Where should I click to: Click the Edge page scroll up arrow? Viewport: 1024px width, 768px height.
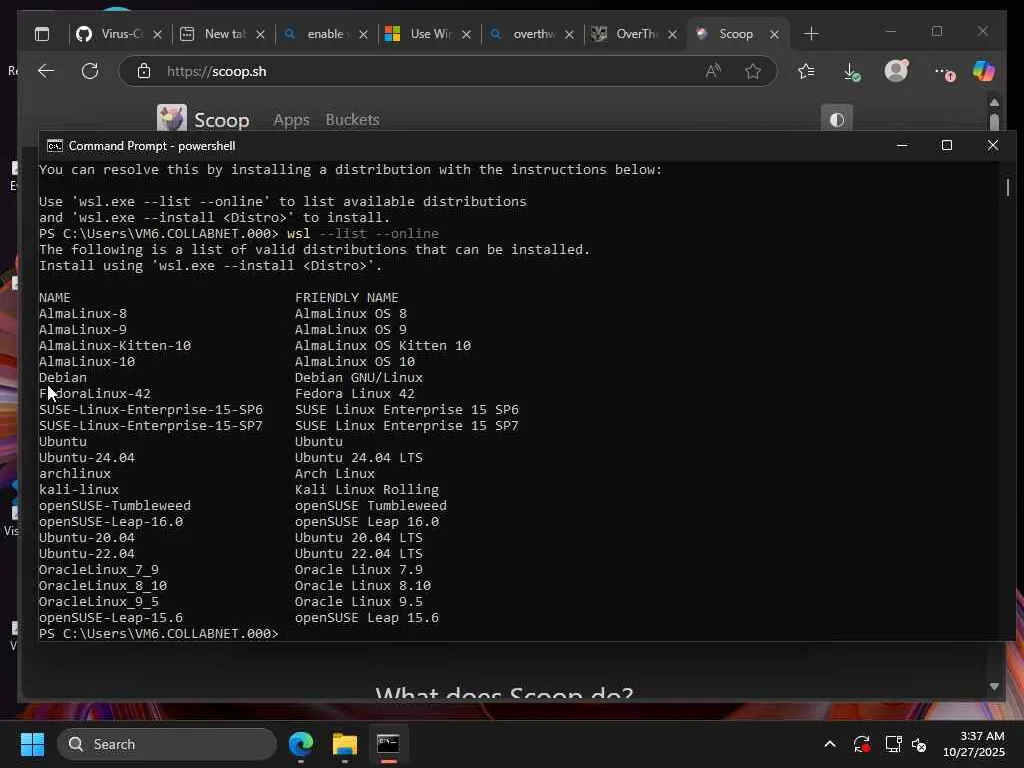[994, 103]
